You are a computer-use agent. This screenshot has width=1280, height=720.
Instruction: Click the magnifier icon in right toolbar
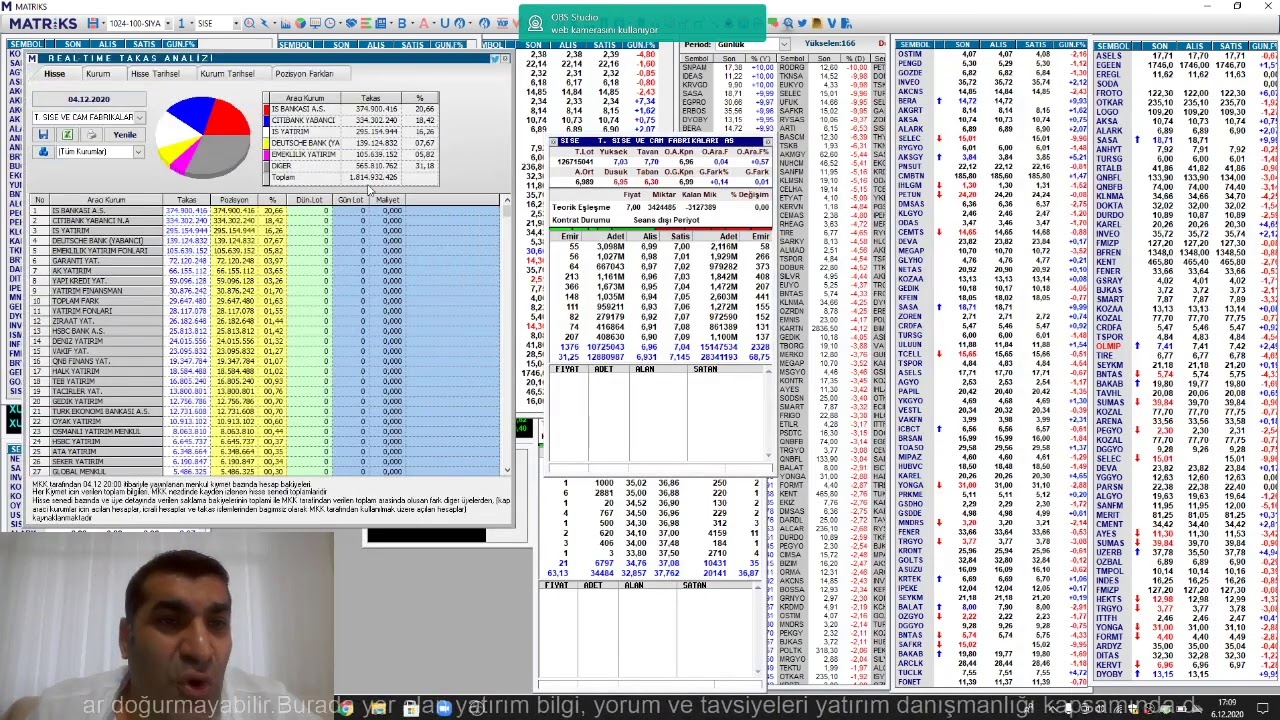(x=788, y=23)
